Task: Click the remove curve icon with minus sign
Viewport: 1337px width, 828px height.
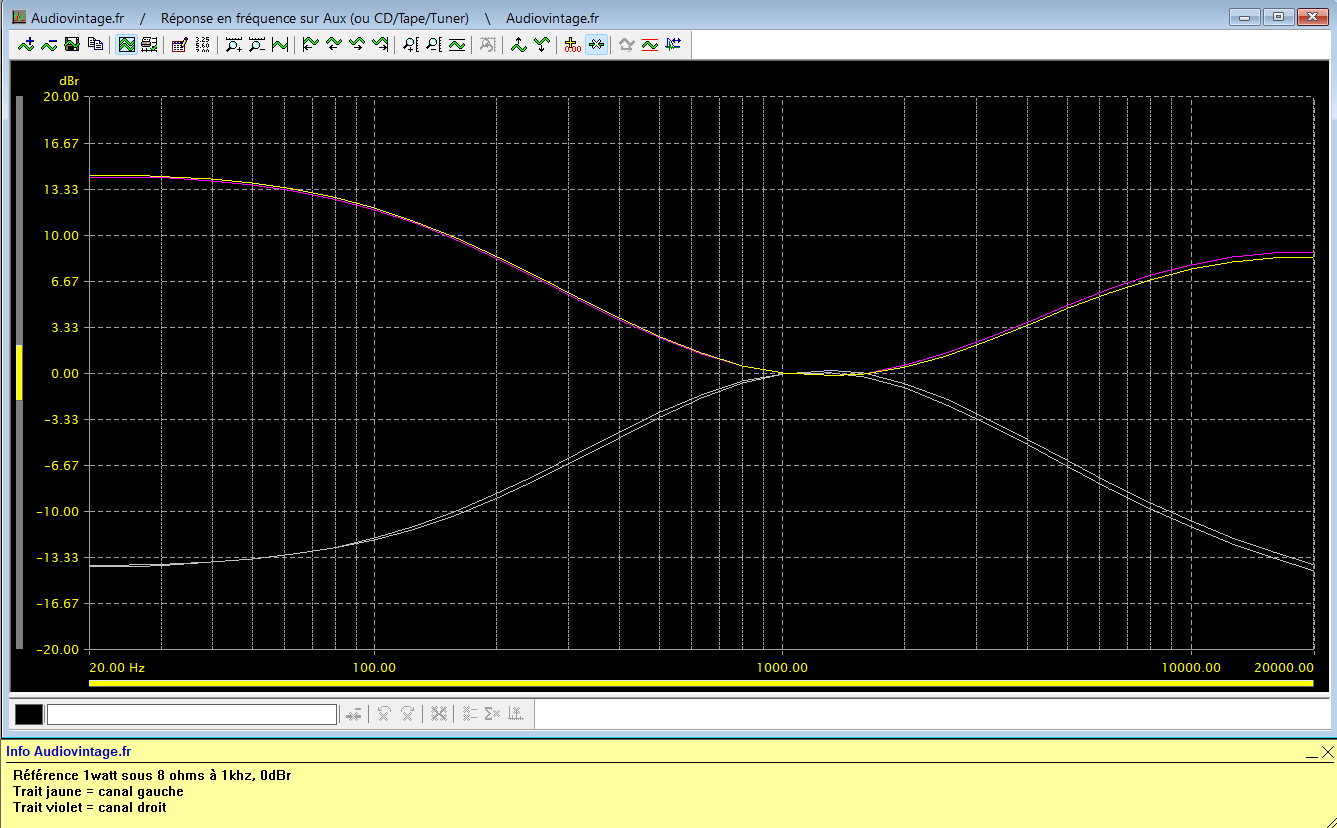Action: [x=49, y=44]
